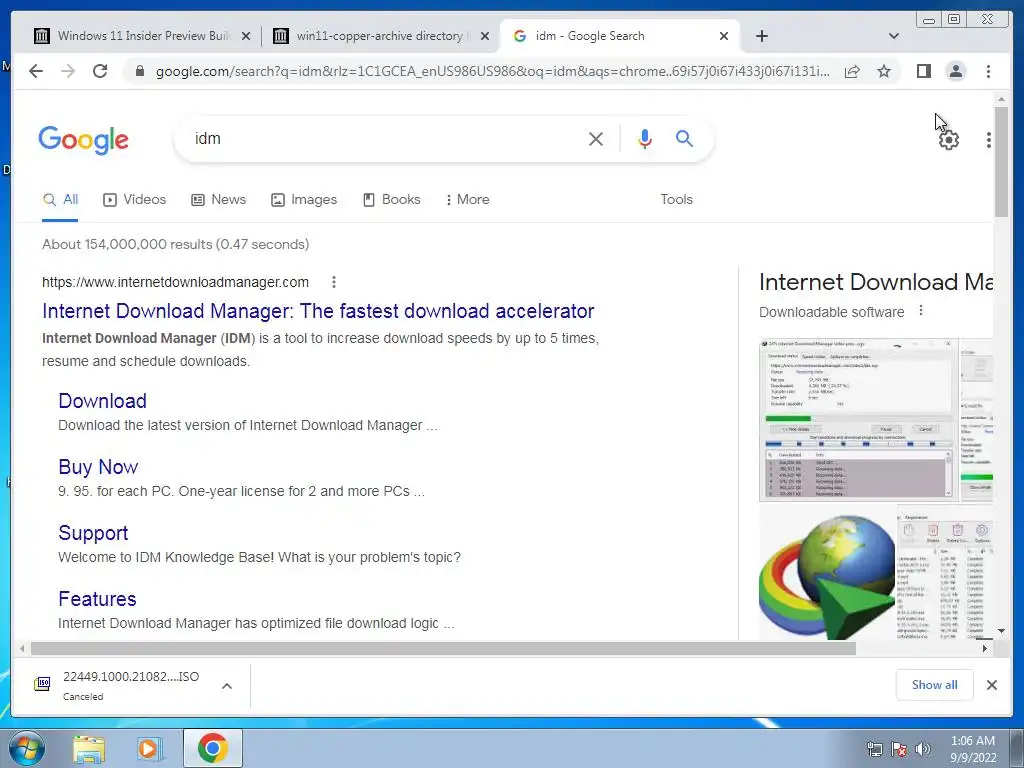Click the Internet Download Manager knowledge panel title
Screen dimensions: 1024x768
click(x=876, y=282)
